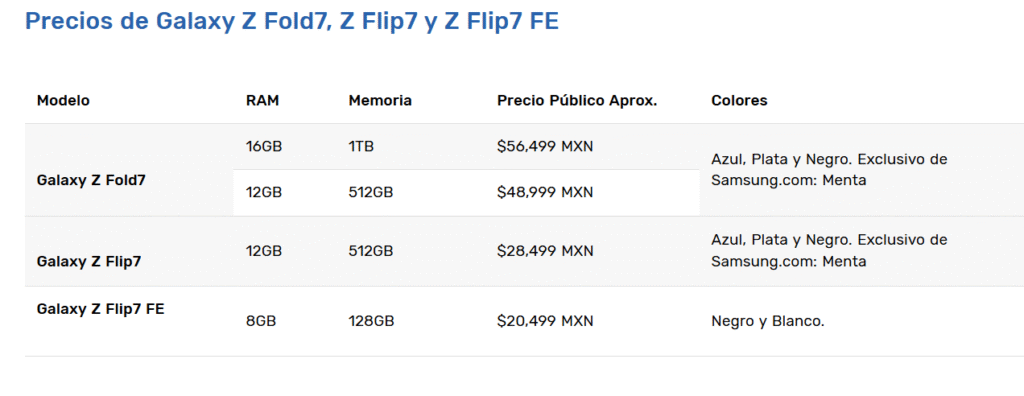
Task: Click the $48,999 MXN price
Action: pyautogui.click(x=545, y=193)
